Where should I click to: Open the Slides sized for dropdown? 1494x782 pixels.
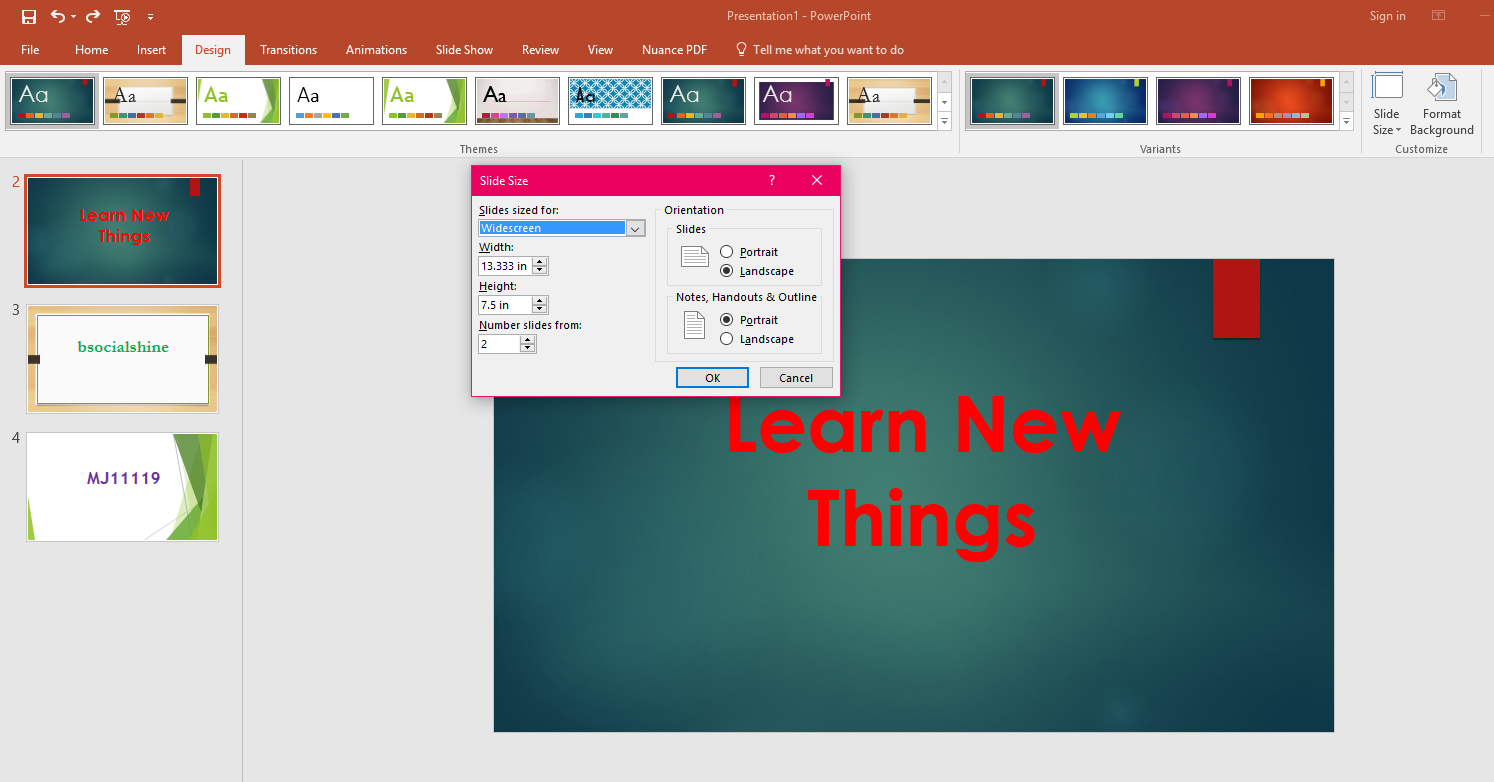pyautogui.click(x=635, y=228)
